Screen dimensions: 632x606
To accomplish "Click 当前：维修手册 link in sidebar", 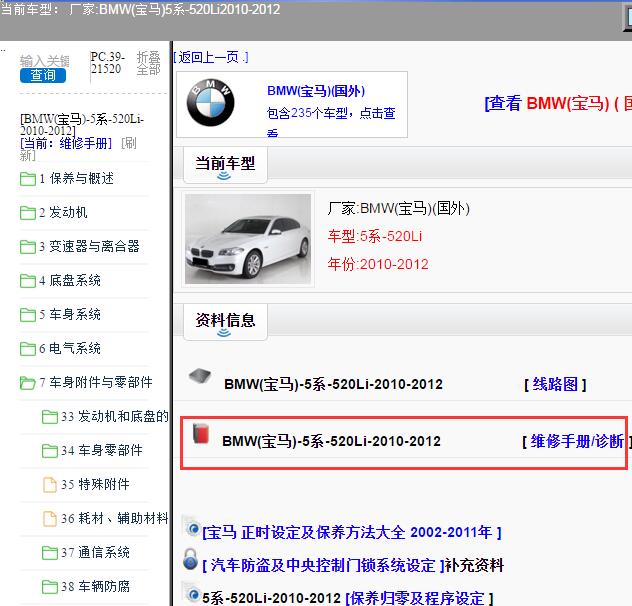I will pyautogui.click(x=66, y=143).
